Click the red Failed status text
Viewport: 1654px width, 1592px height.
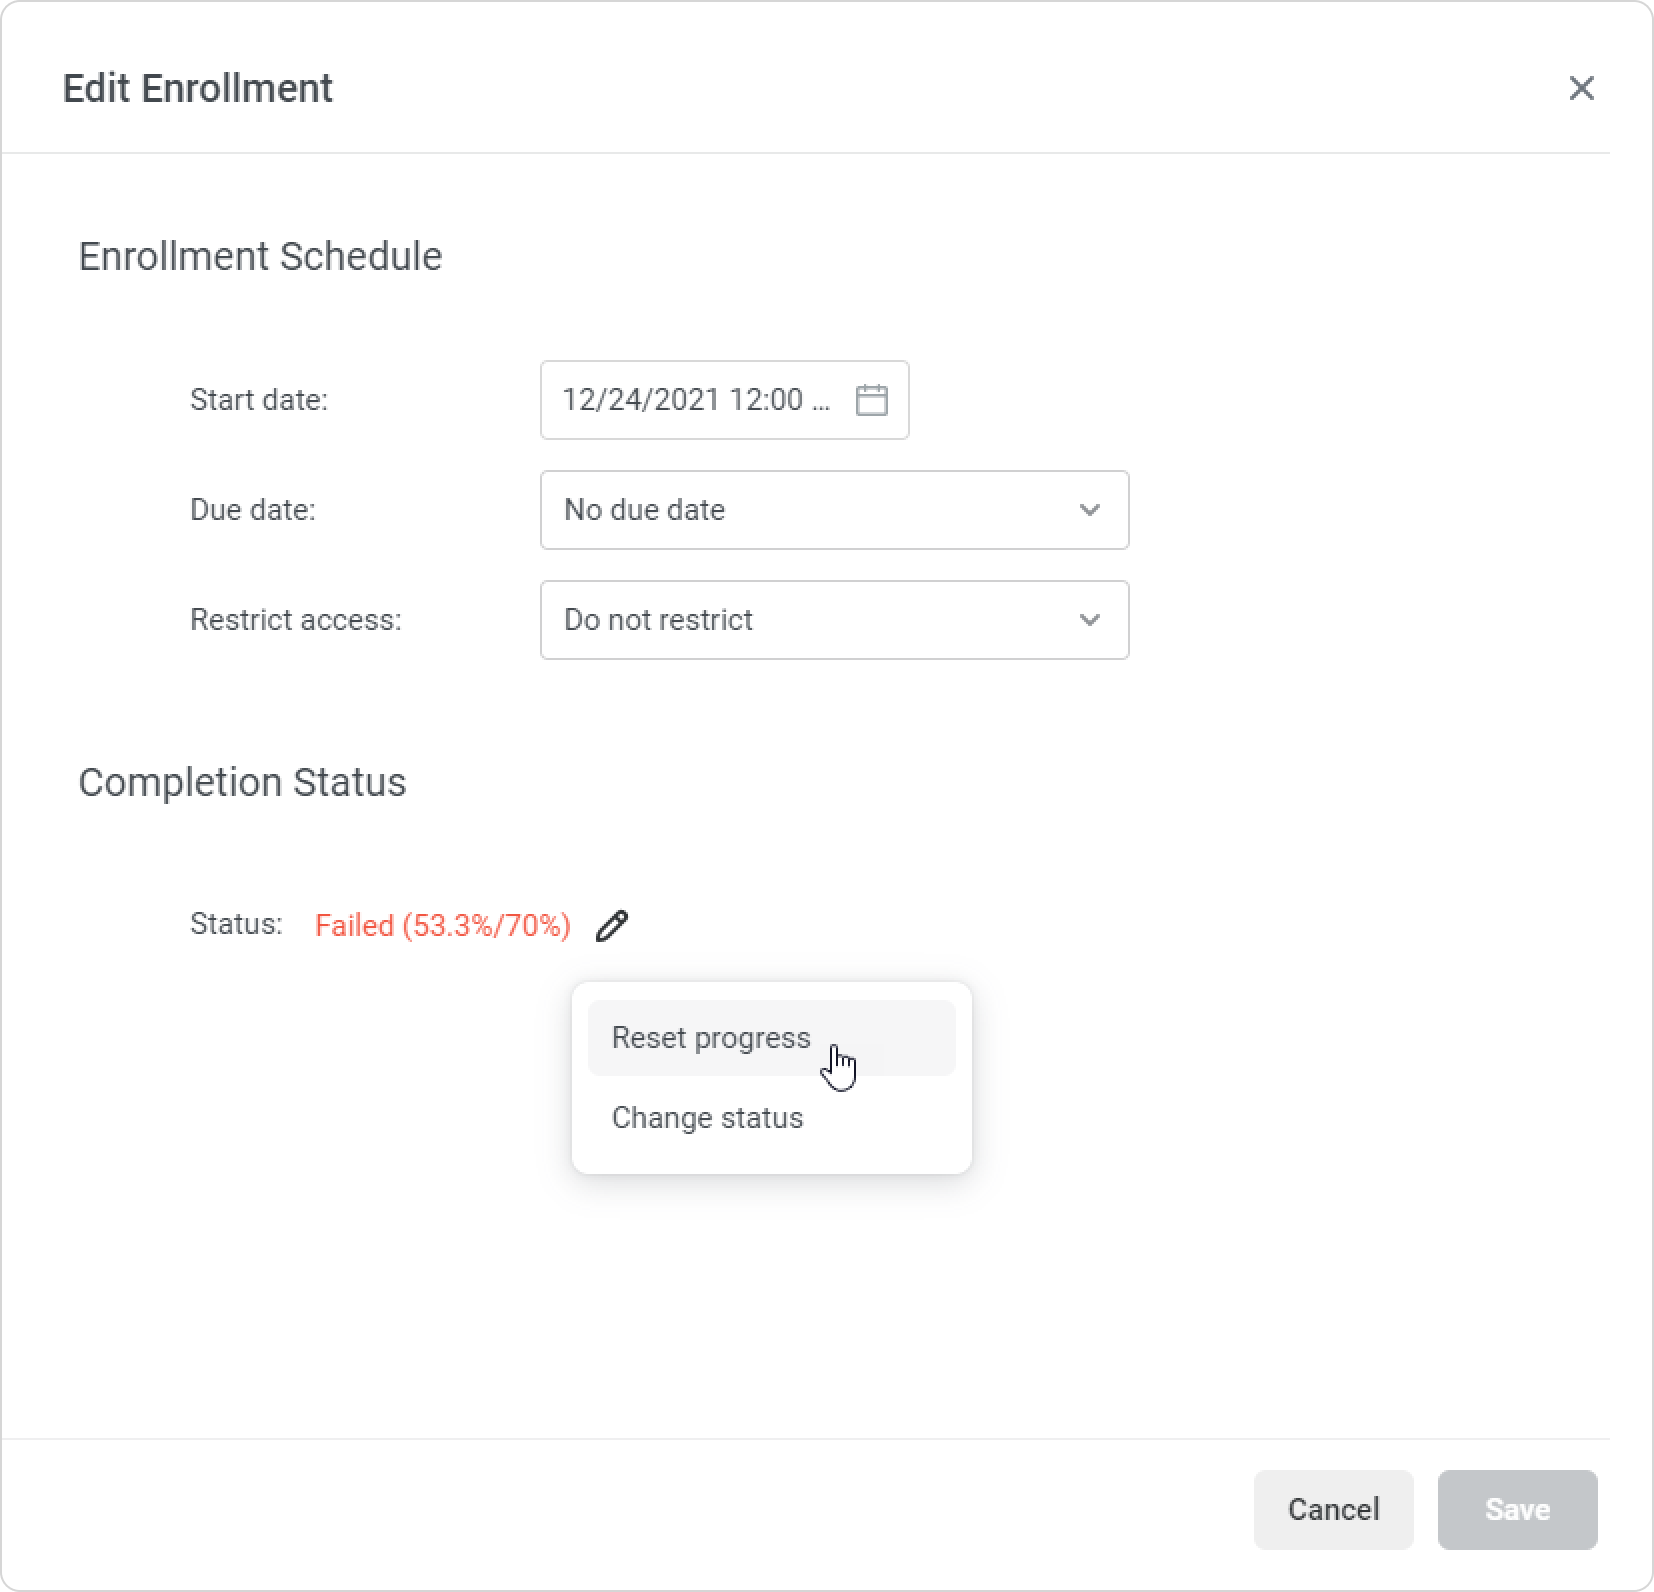(443, 926)
